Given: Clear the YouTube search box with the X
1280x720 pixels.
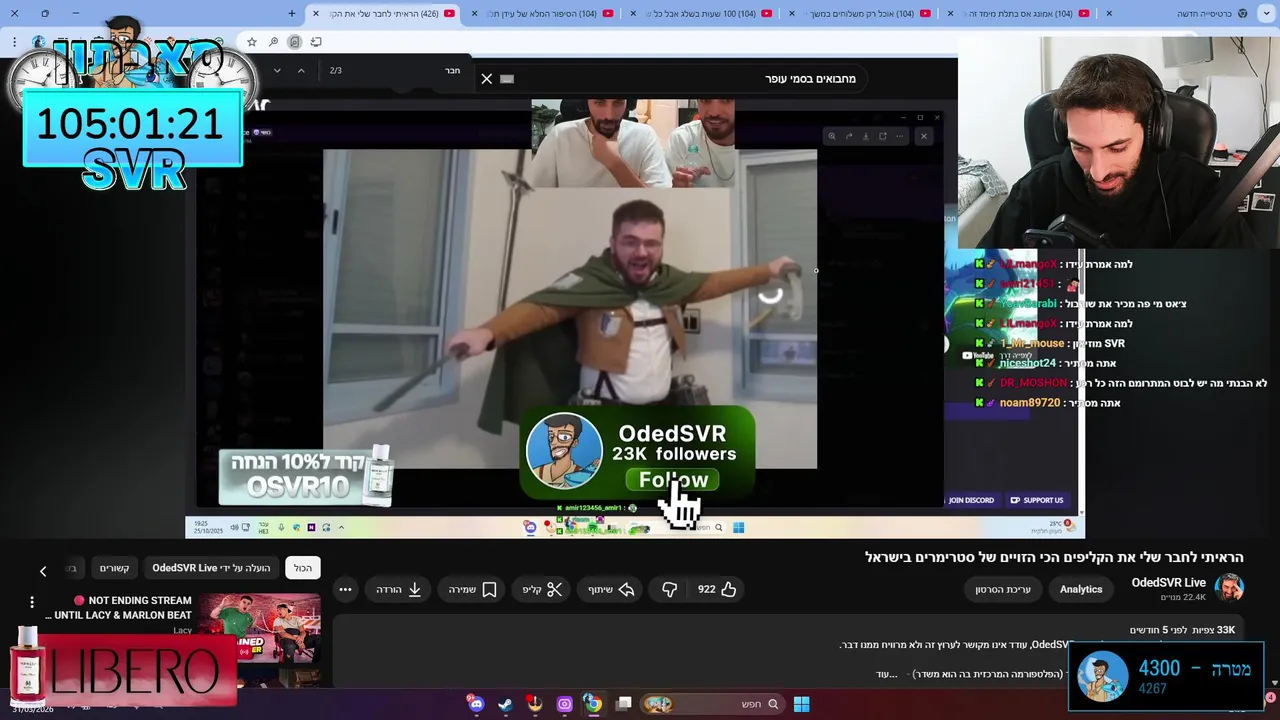Looking at the screenshot, I should point(487,79).
